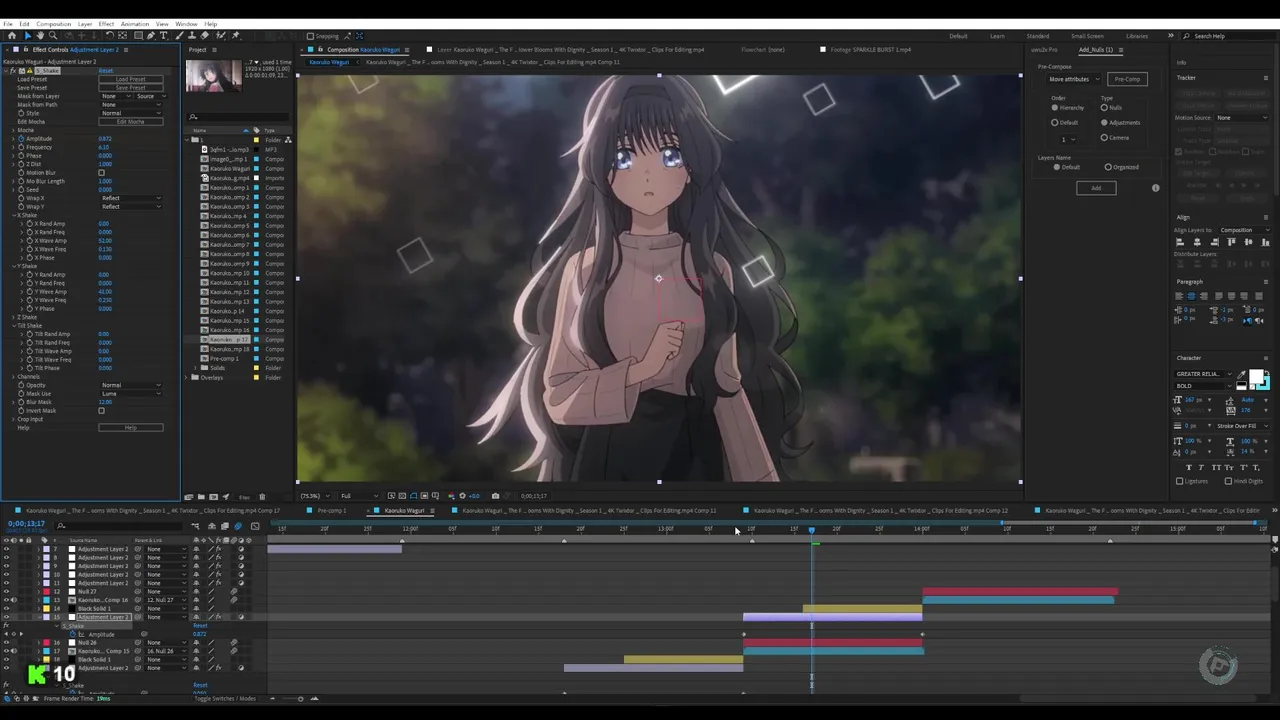
Task: Select the Hierarchy radio button
Action: point(1055,108)
